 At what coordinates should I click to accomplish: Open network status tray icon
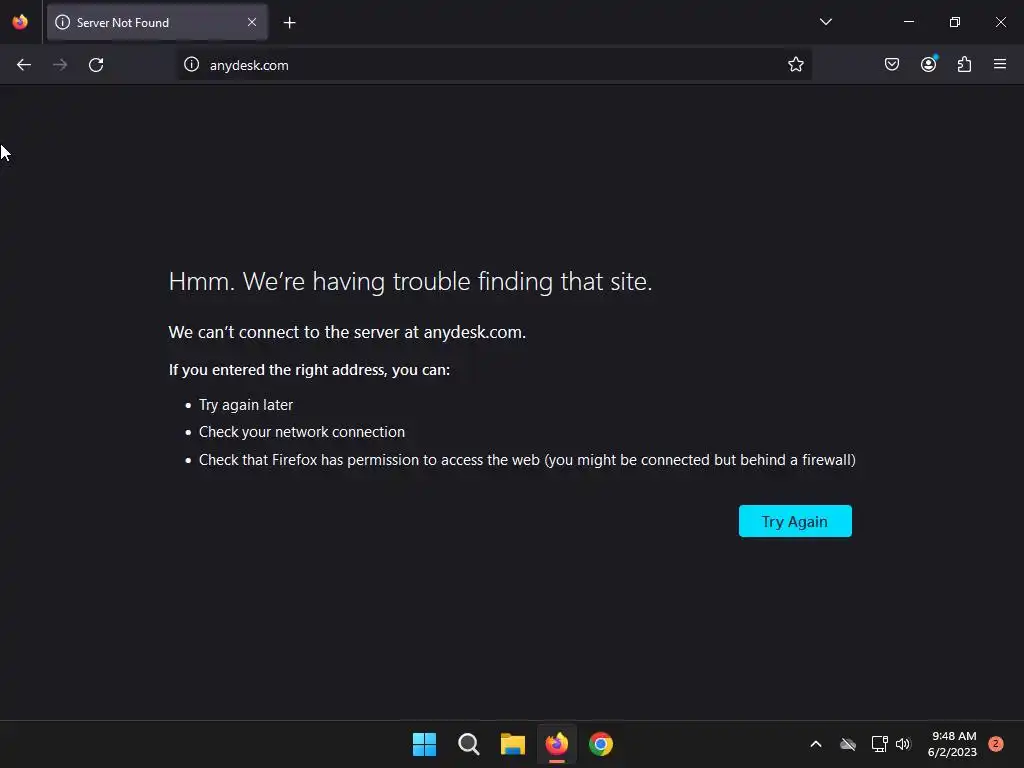879,744
